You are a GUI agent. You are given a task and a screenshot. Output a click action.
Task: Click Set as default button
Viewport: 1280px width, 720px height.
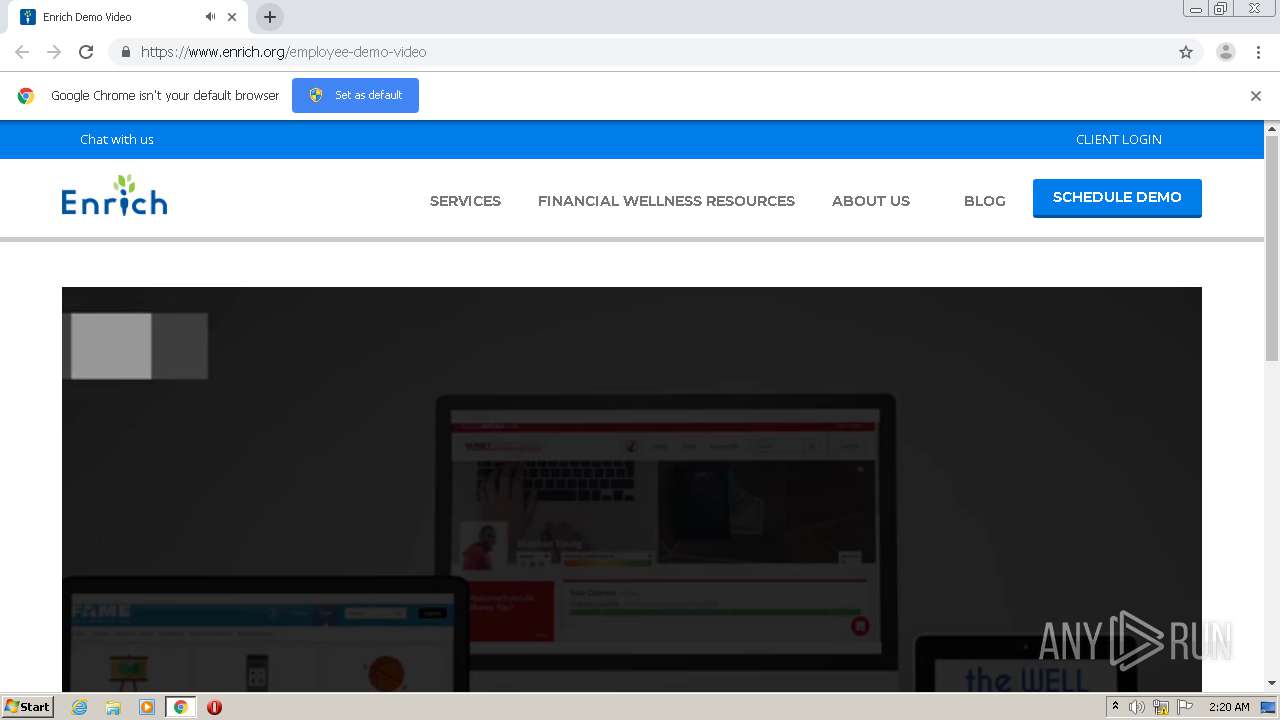[355, 95]
